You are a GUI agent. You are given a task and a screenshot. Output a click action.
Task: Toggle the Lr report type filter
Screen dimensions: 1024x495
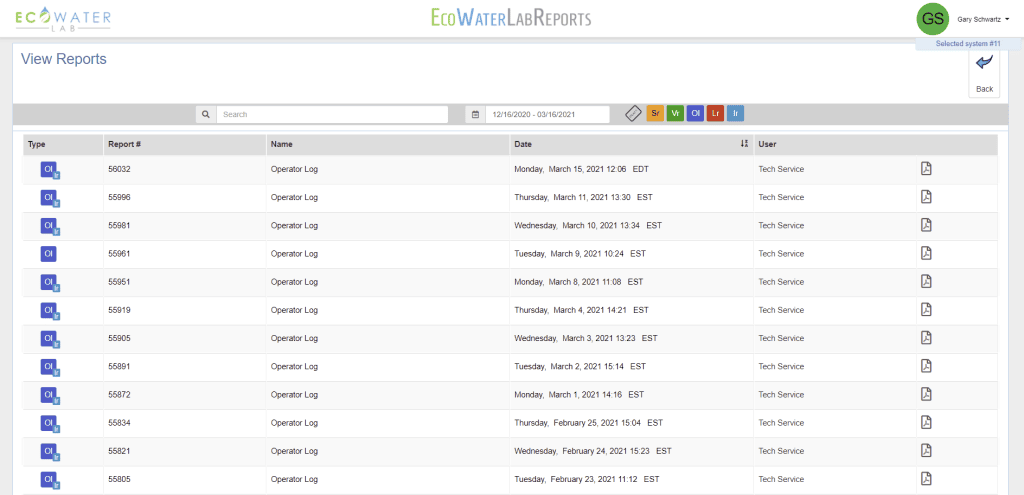click(x=716, y=114)
